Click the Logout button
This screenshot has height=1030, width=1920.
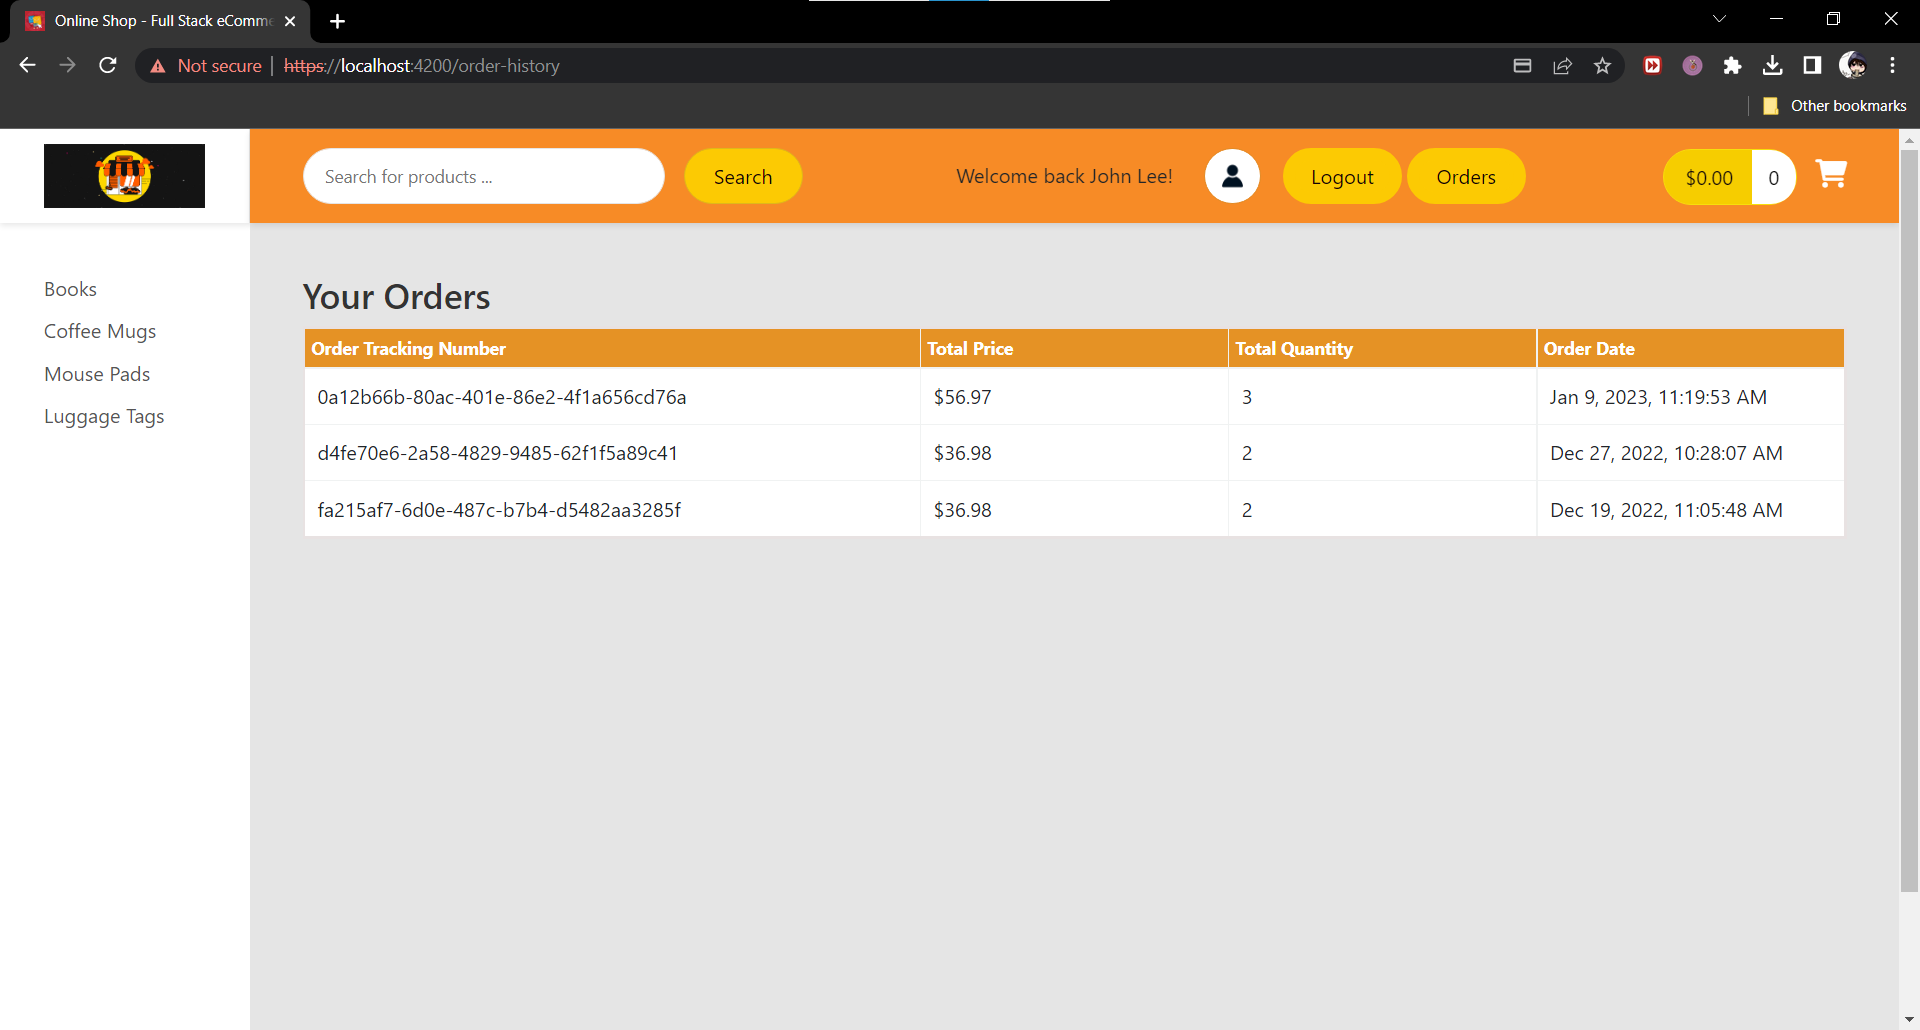1341,176
